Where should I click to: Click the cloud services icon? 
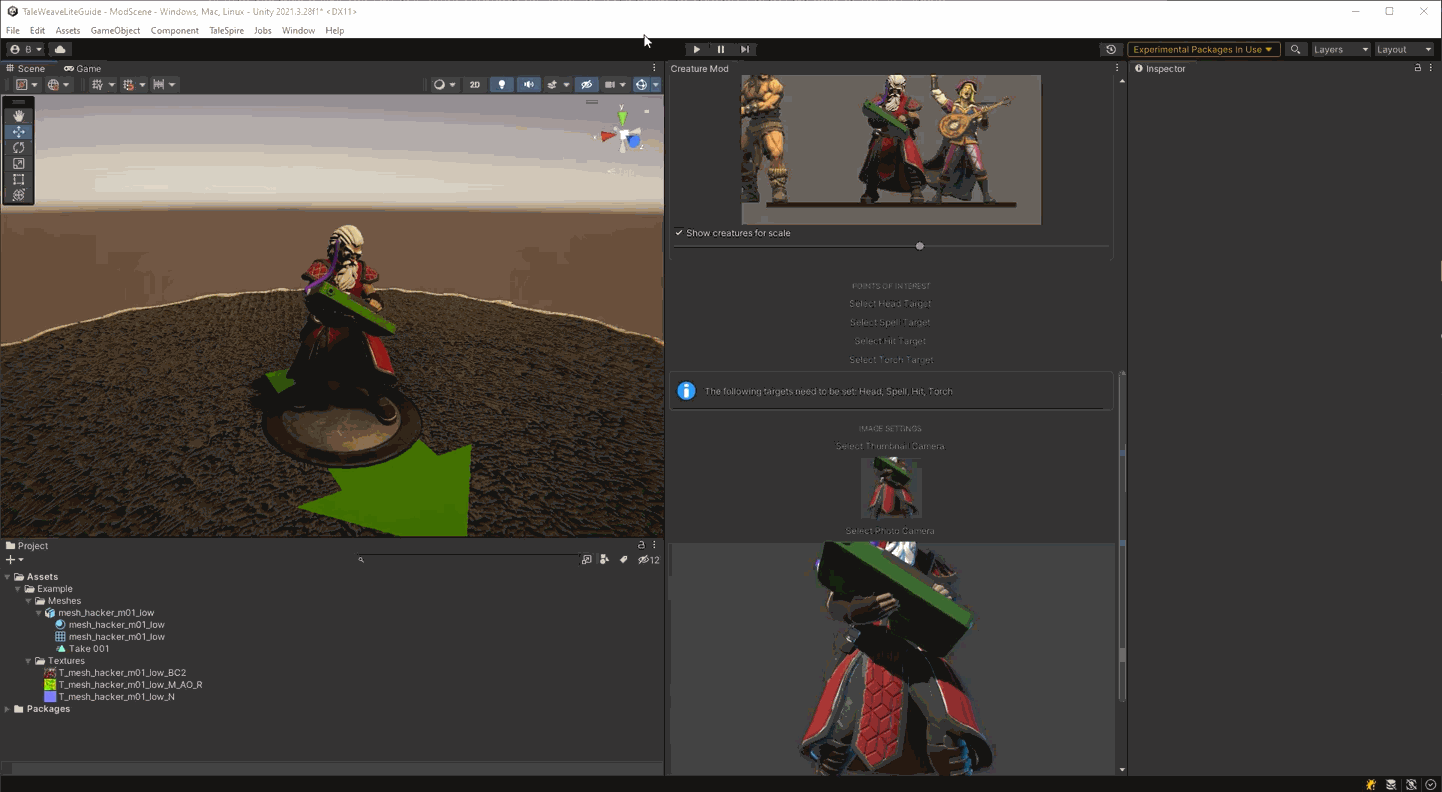pyautogui.click(x=60, y=49)
